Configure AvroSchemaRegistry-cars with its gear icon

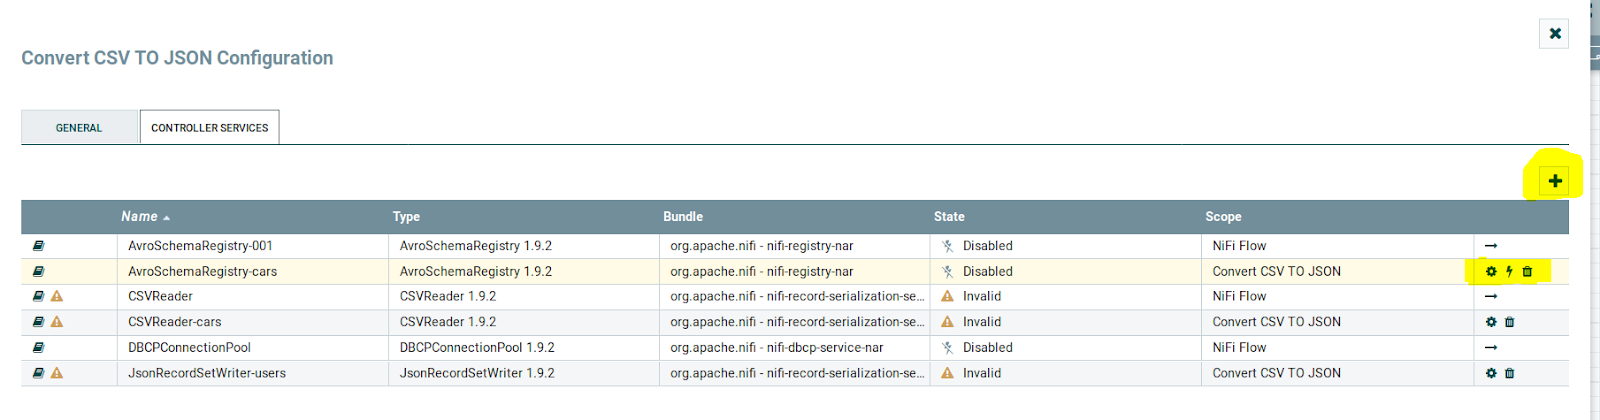[x=1491, y=271]
